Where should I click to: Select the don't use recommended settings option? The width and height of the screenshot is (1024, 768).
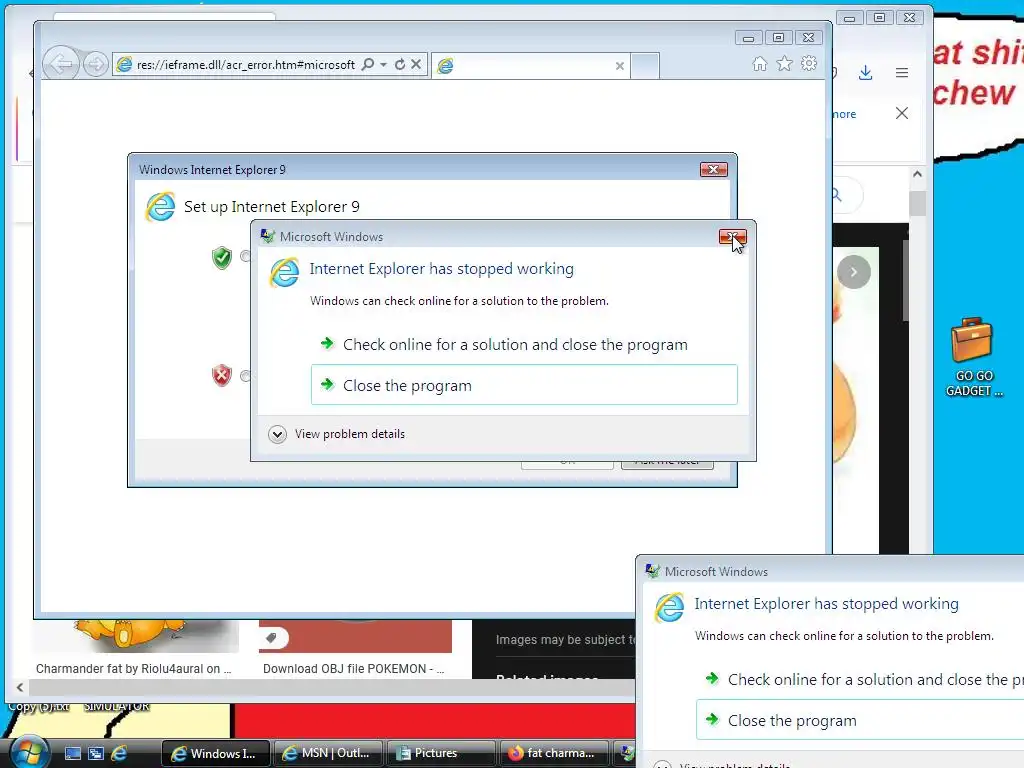tap(245, 376)
